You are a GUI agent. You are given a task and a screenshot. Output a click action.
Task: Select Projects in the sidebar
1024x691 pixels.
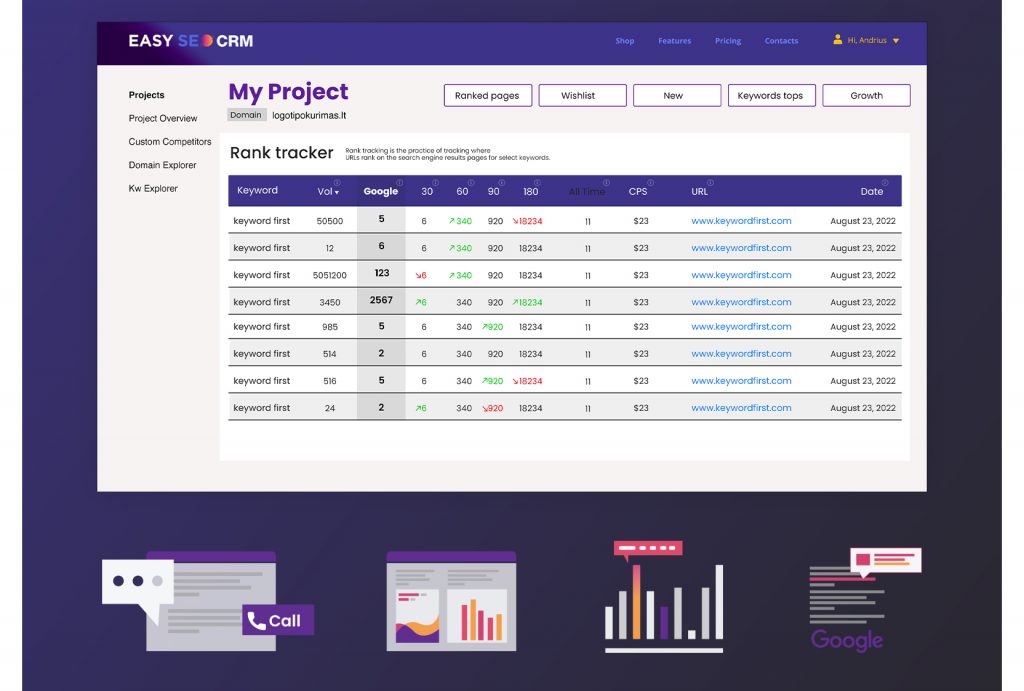click(146, 95)
